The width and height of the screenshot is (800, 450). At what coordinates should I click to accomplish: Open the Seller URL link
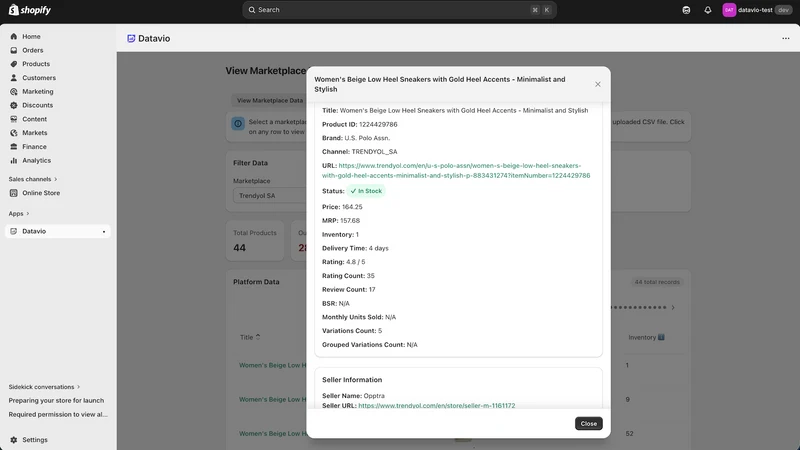437,406
